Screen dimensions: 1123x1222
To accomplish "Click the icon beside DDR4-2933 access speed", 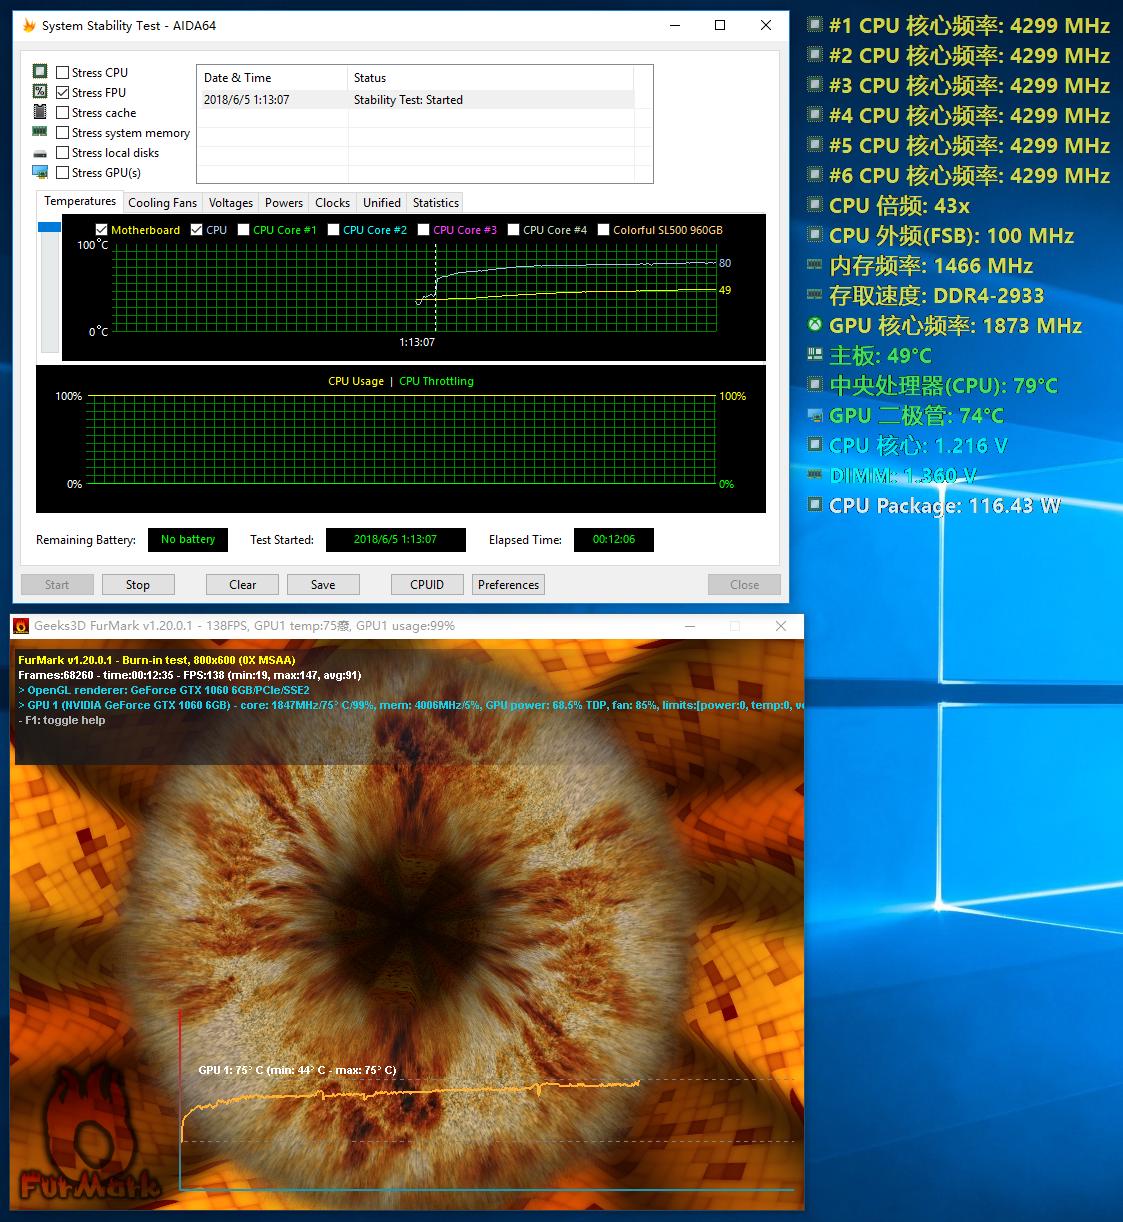I will tap(815, 295).
